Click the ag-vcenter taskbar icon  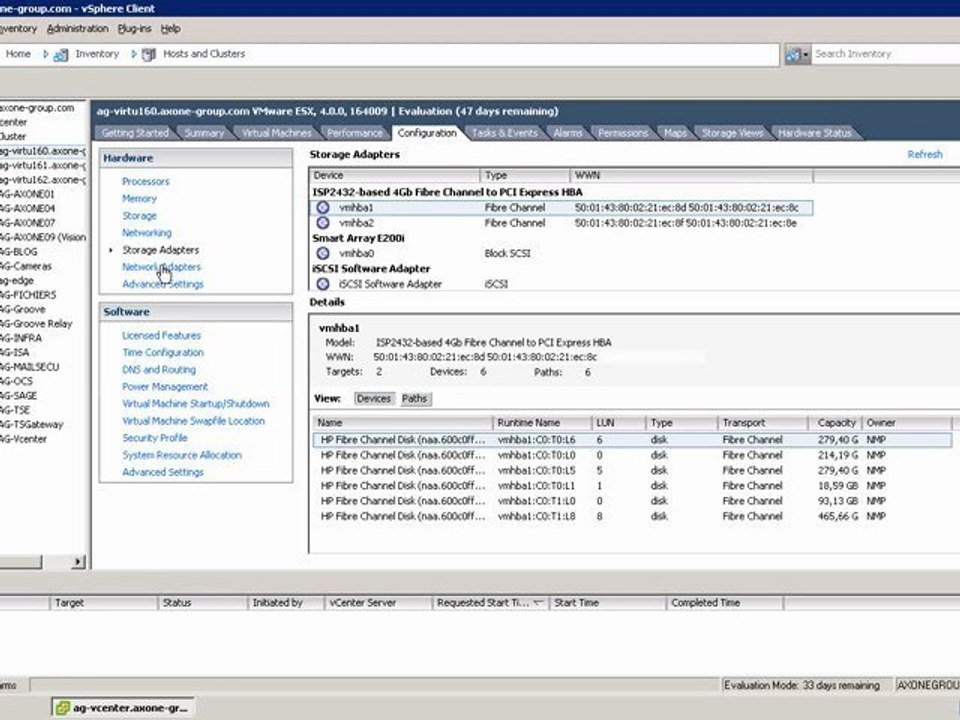tap(62, 708)
